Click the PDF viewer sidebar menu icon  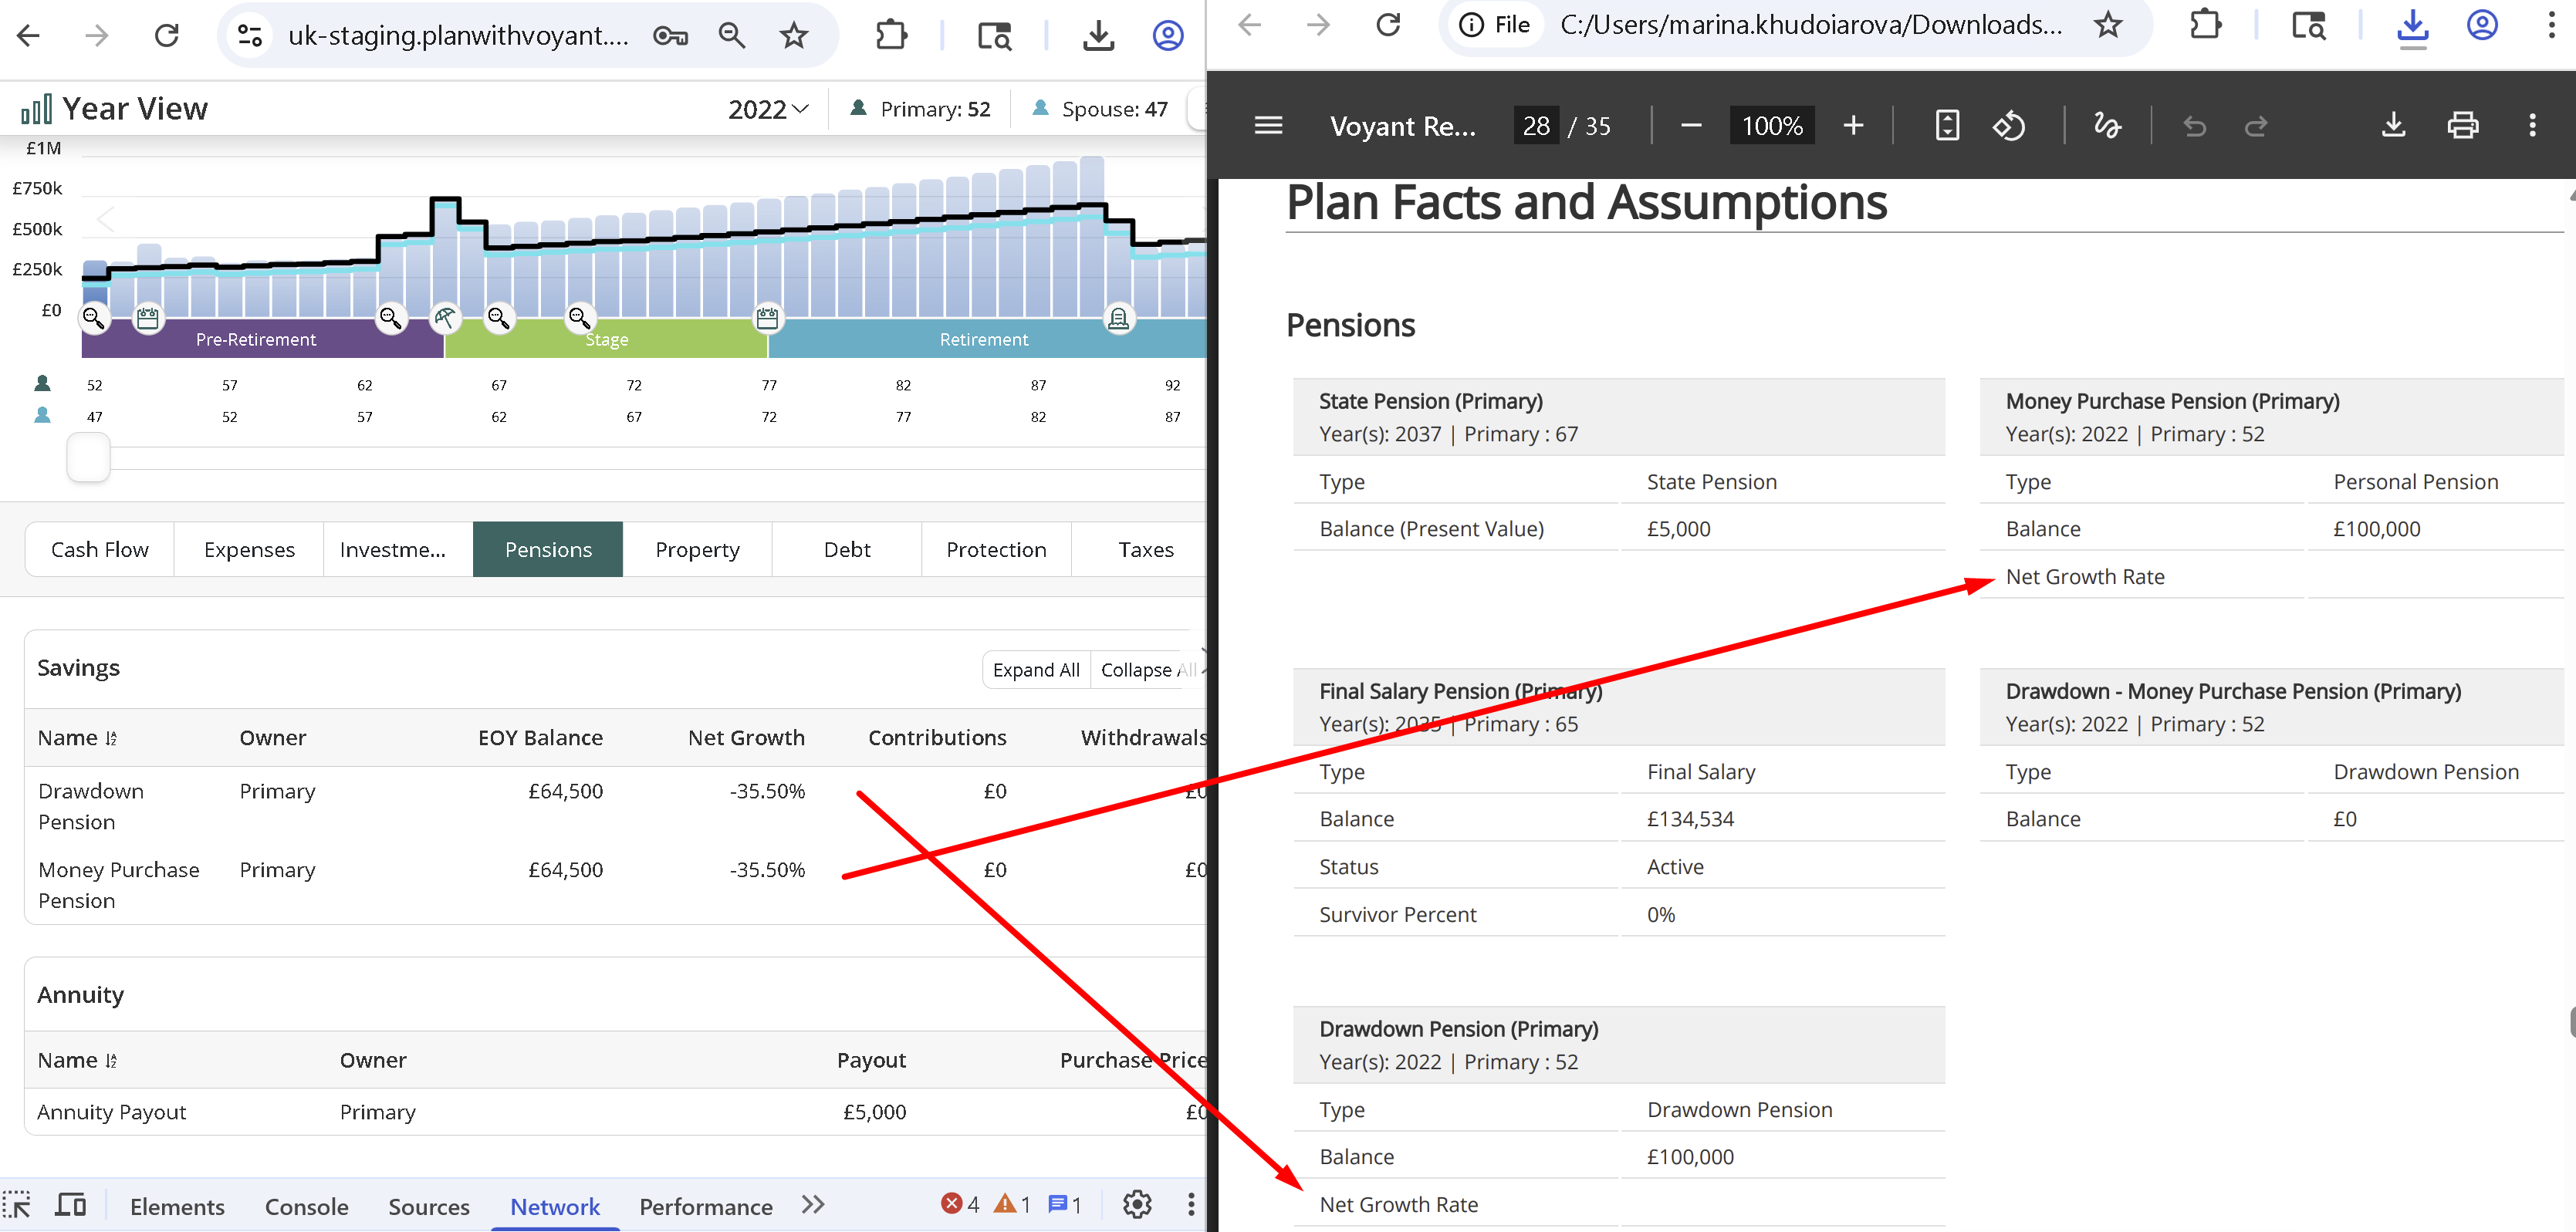coord(1268,126)
